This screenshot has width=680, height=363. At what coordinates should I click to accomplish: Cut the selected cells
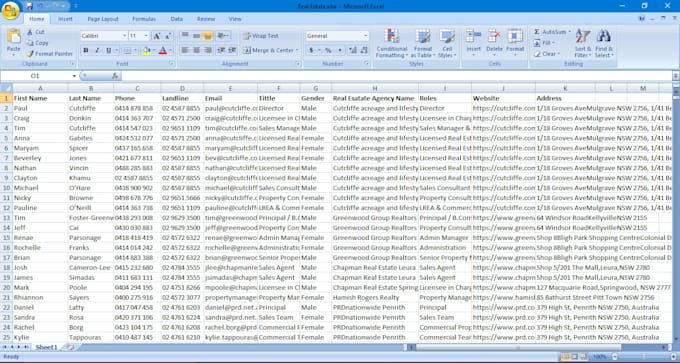(36, 32)
